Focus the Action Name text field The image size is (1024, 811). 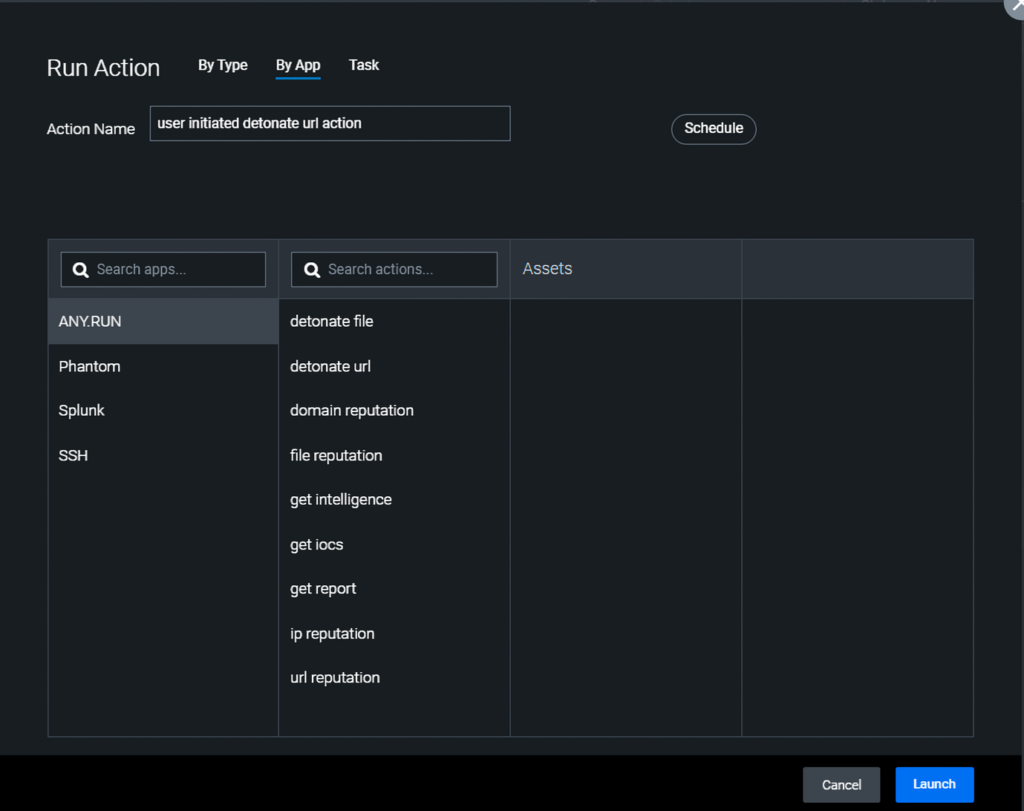pyautogui.click(x=330, y=124)
